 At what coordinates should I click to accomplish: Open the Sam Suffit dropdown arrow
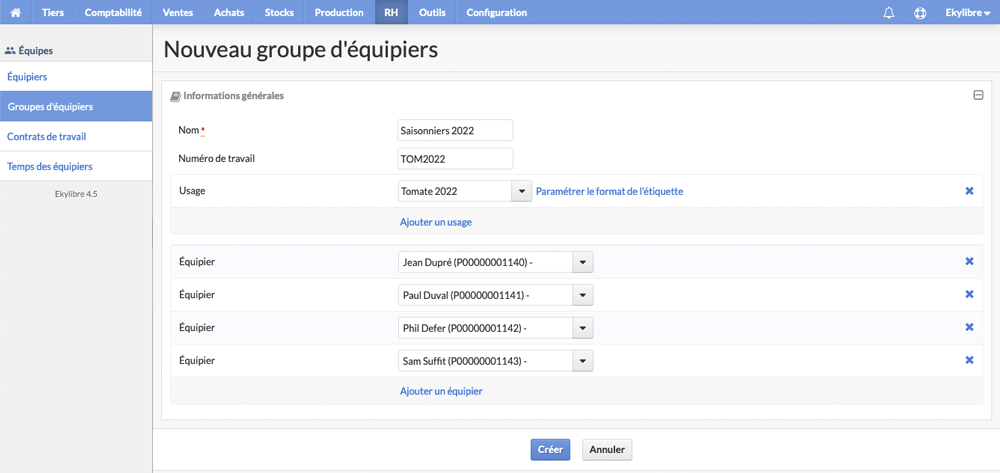pyautogui.click(x=583, y=361)
